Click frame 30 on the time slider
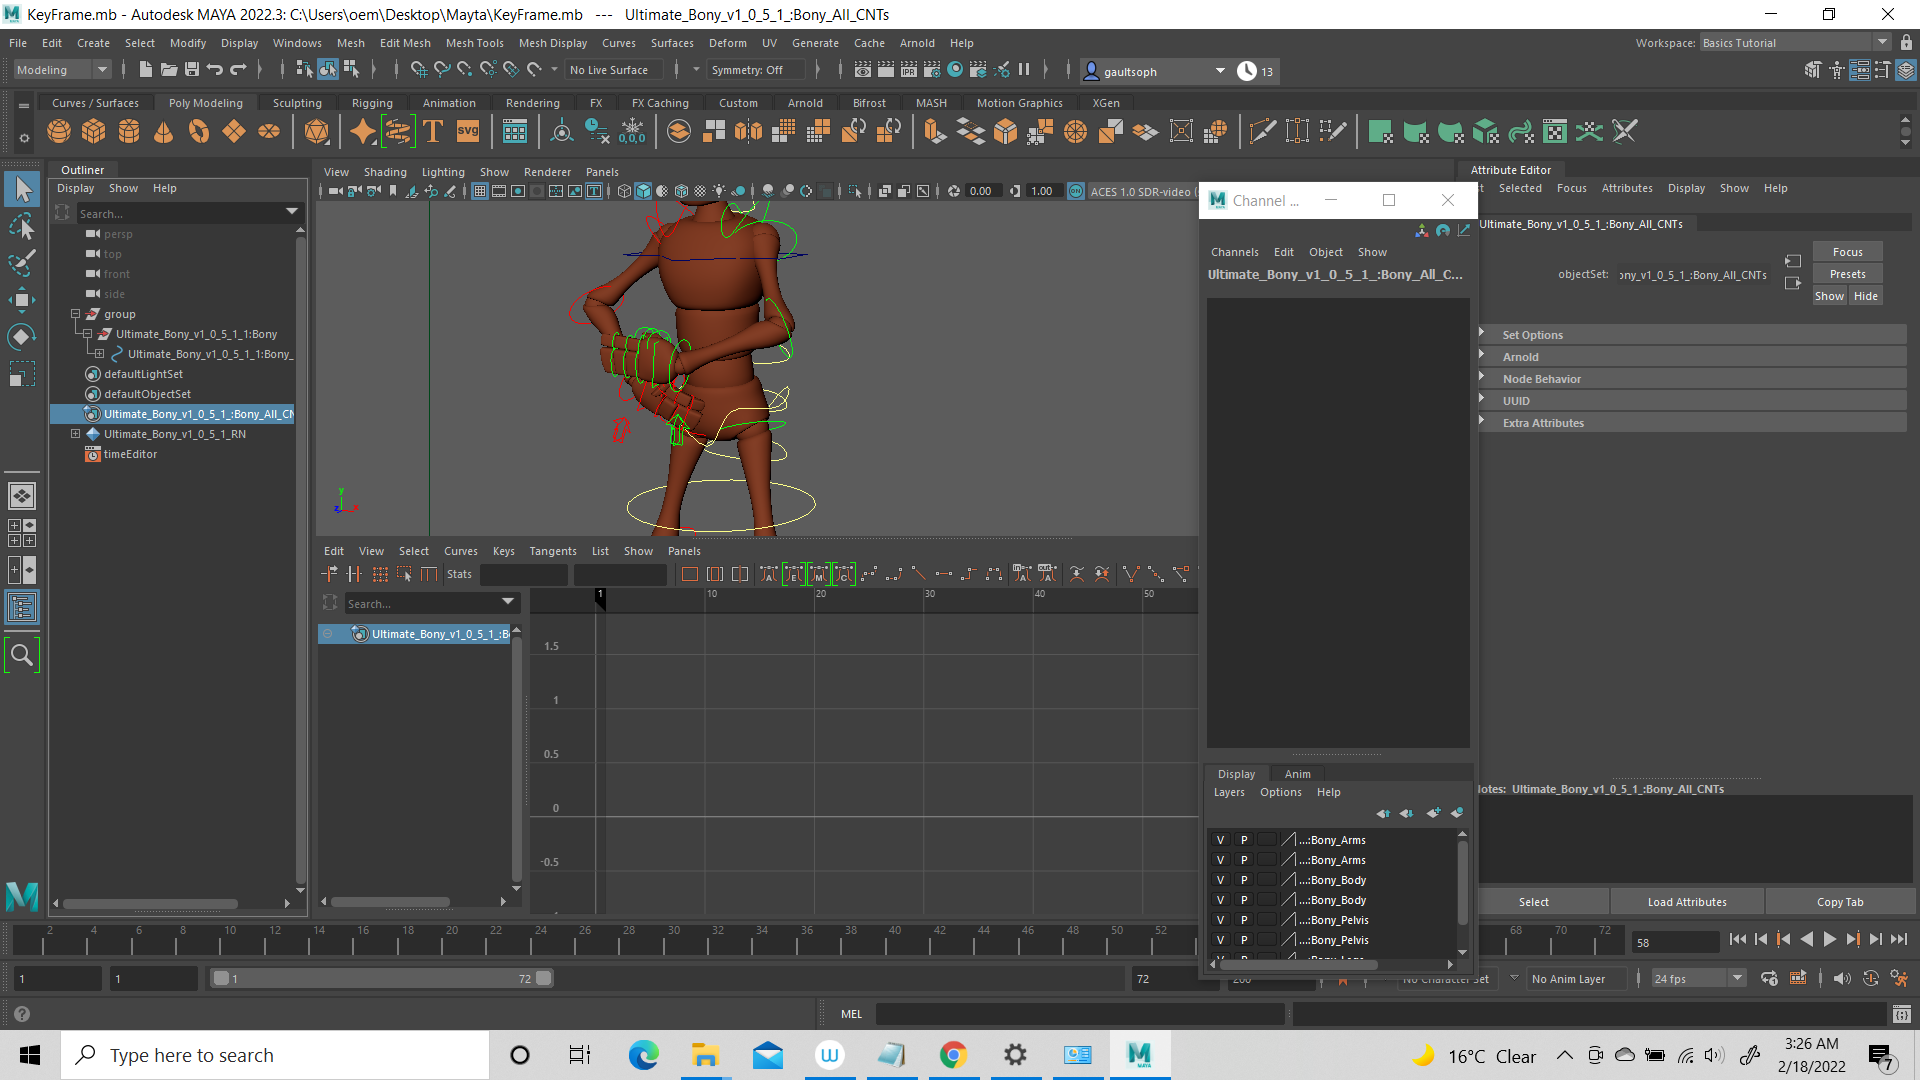This screenshot has height=1080, width=1920. point(666,940)
